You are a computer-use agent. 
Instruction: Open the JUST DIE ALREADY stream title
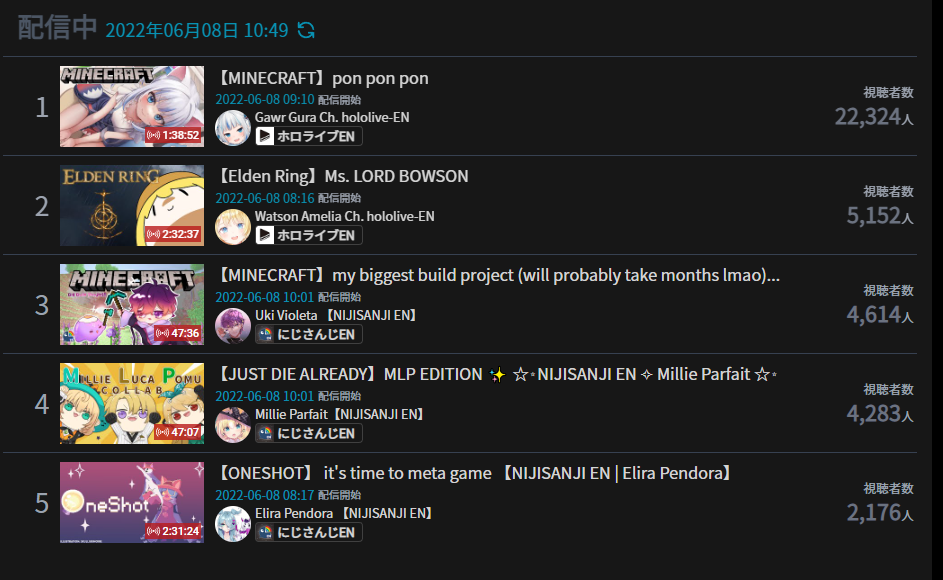[x=496, y=374]
